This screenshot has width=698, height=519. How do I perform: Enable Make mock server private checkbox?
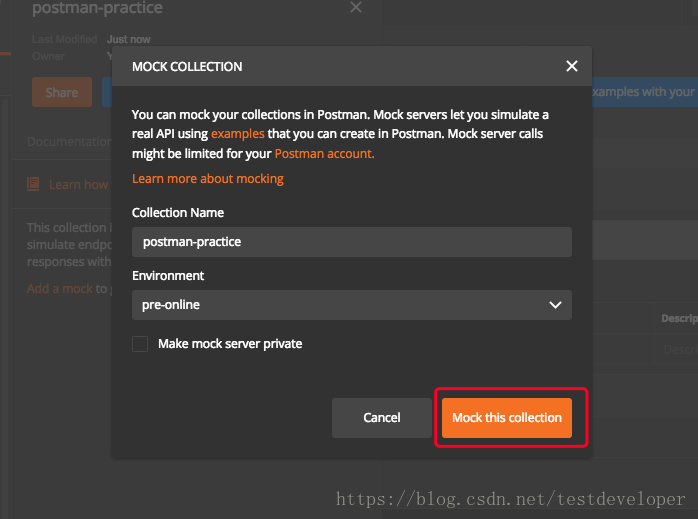141,344
